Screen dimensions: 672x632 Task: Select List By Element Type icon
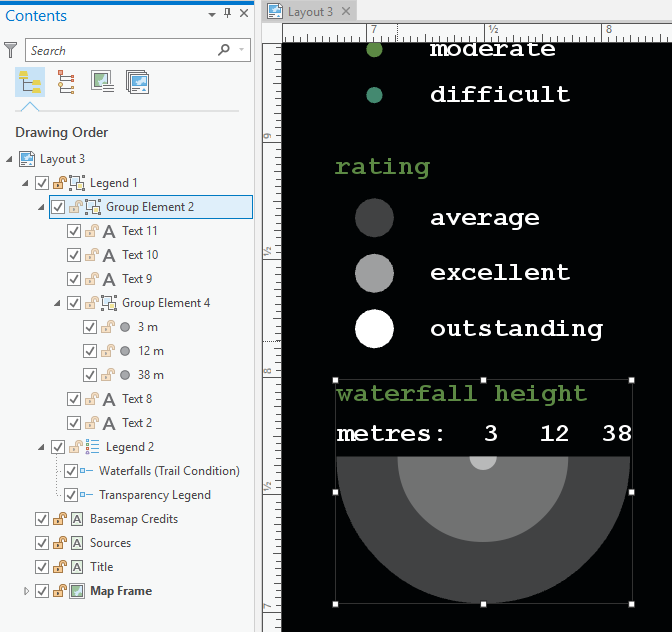pyautogui.click(x=66, y=82)
